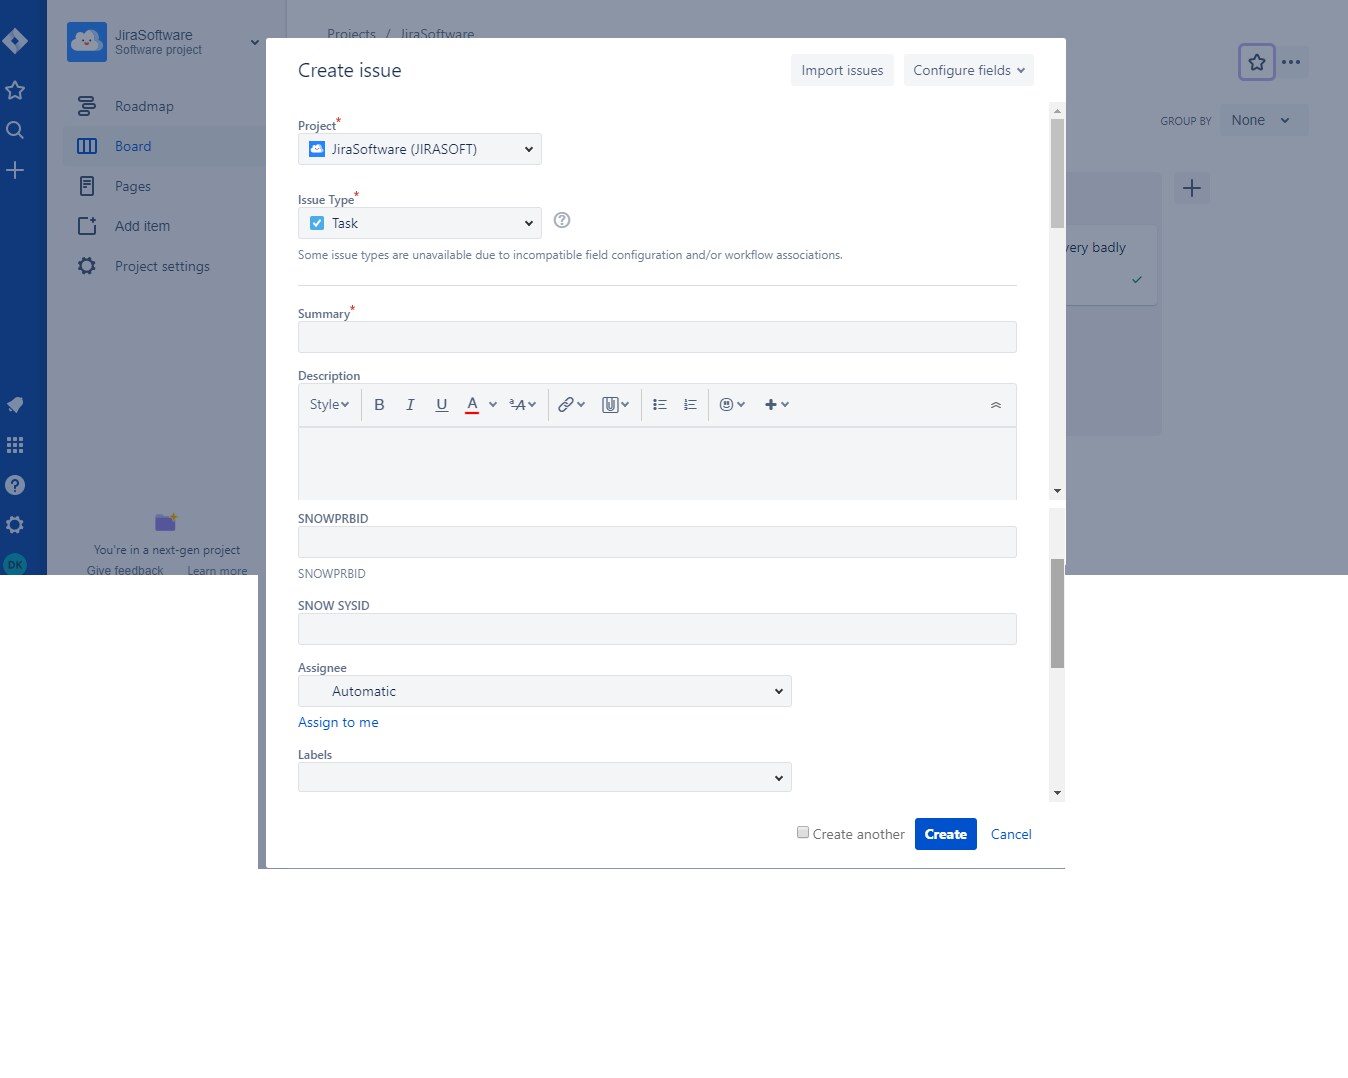Click the Import issues button
1348x1078 pixels.
pyautogui.click(x=842, y=70)
